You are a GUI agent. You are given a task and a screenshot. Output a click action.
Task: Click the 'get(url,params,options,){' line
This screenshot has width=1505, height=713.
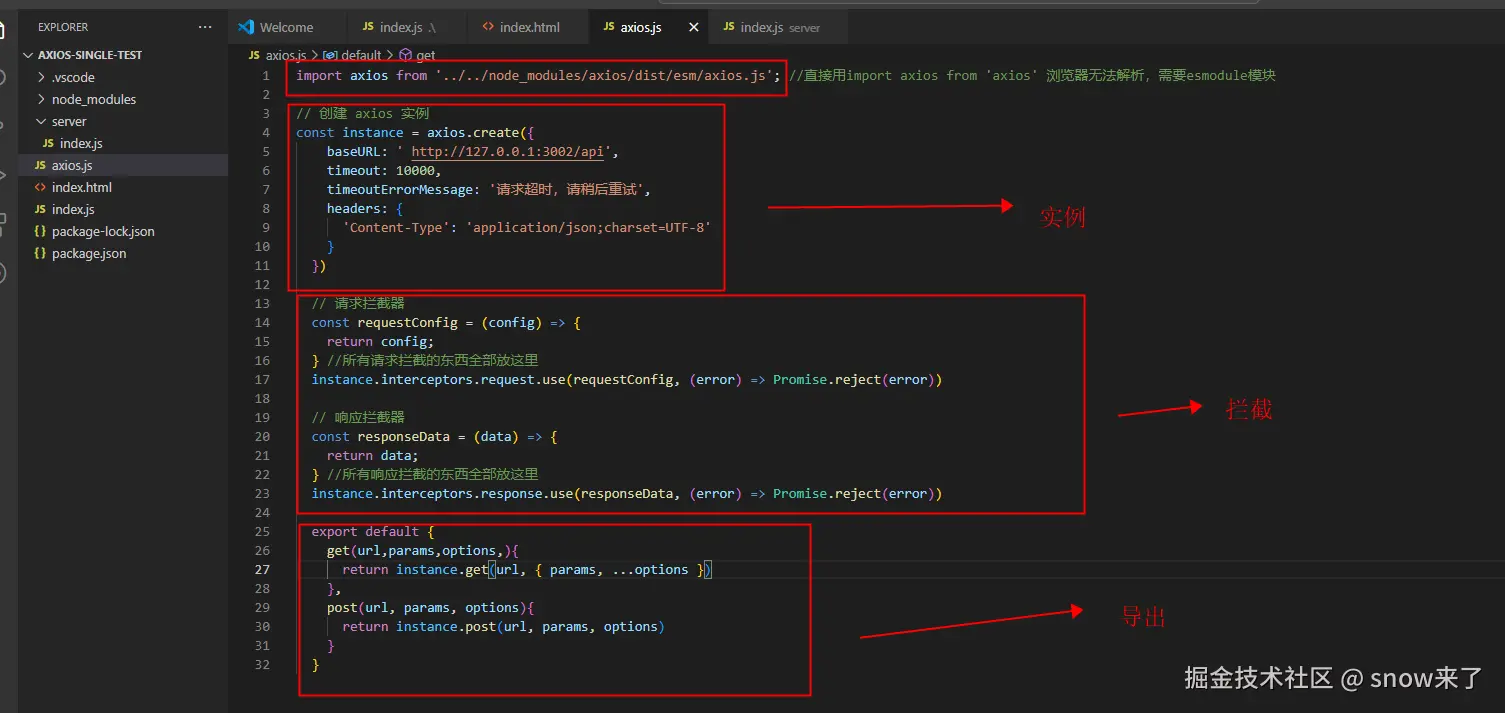point(423,551)
